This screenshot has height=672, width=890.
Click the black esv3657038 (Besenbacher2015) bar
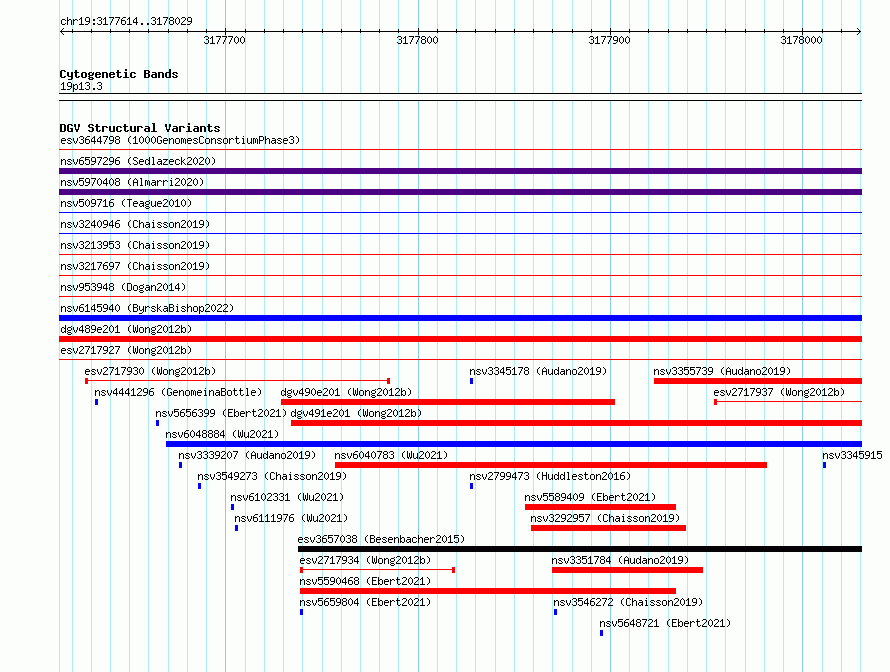[579, 549]
